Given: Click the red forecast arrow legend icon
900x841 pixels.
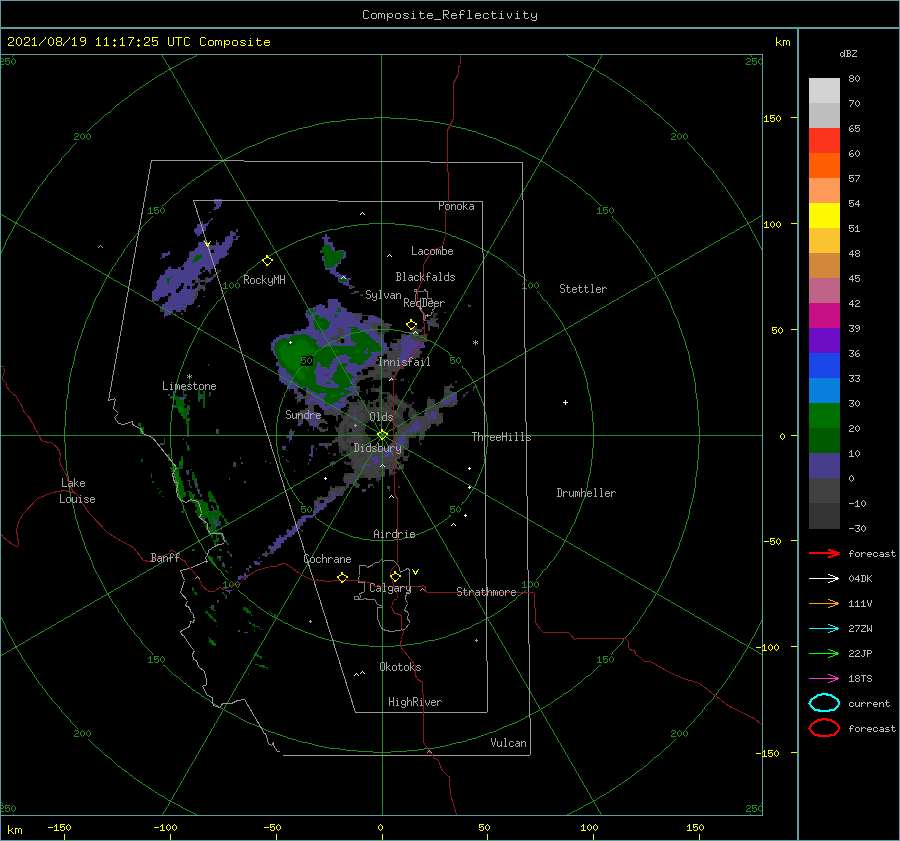Looking at the screenshot, I should point(824,553).
